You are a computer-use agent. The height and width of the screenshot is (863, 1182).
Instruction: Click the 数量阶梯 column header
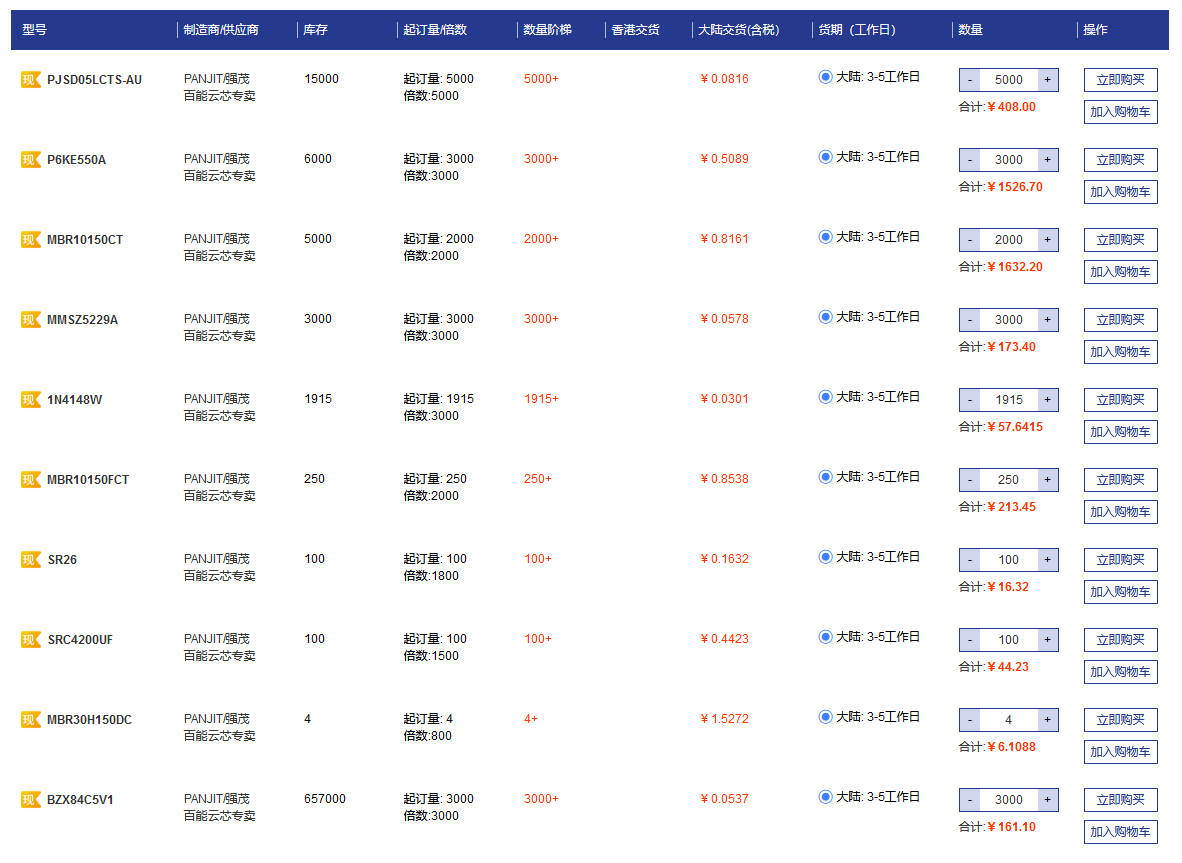point(547,29)
